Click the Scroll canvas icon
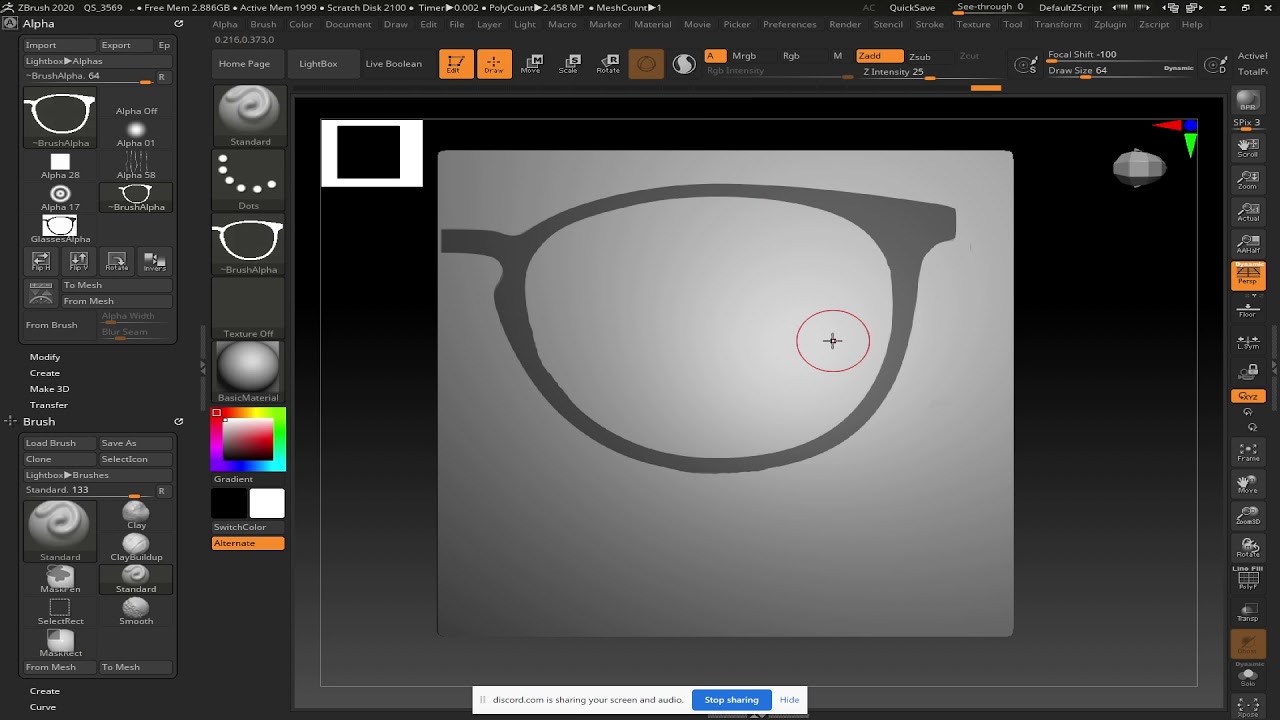 (1248, 148)
